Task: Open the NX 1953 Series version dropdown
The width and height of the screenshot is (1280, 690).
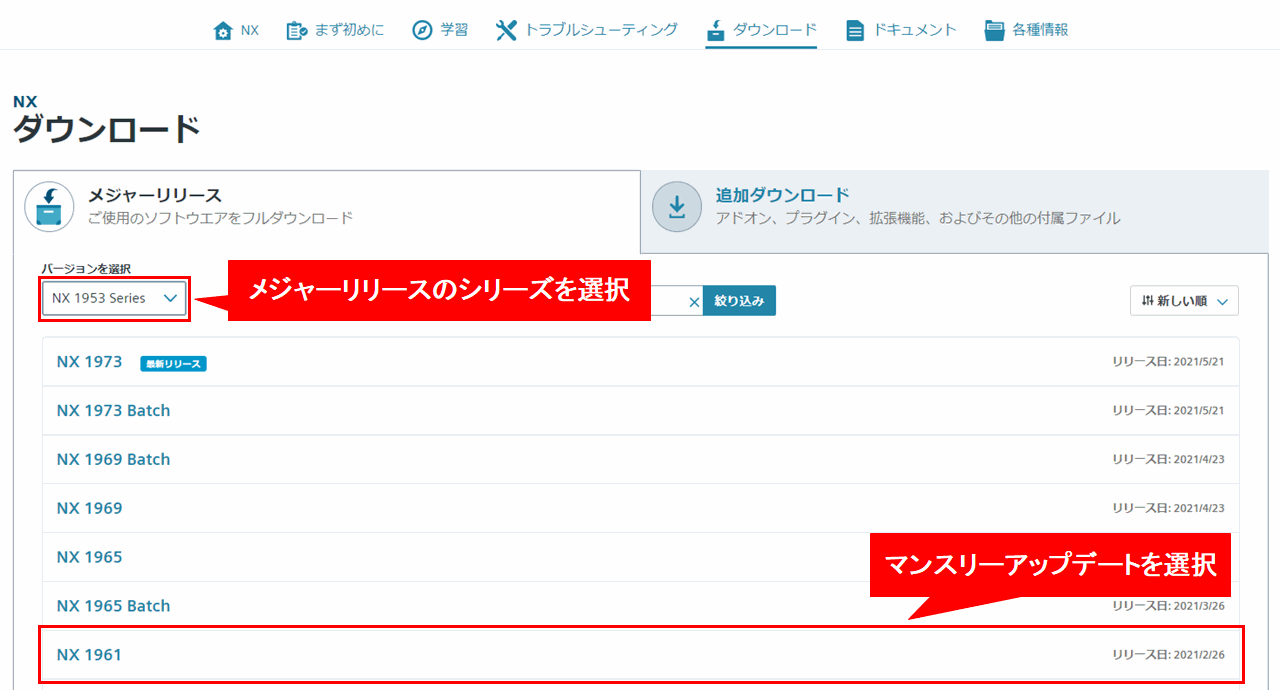Action: click(x=114, y=298)
